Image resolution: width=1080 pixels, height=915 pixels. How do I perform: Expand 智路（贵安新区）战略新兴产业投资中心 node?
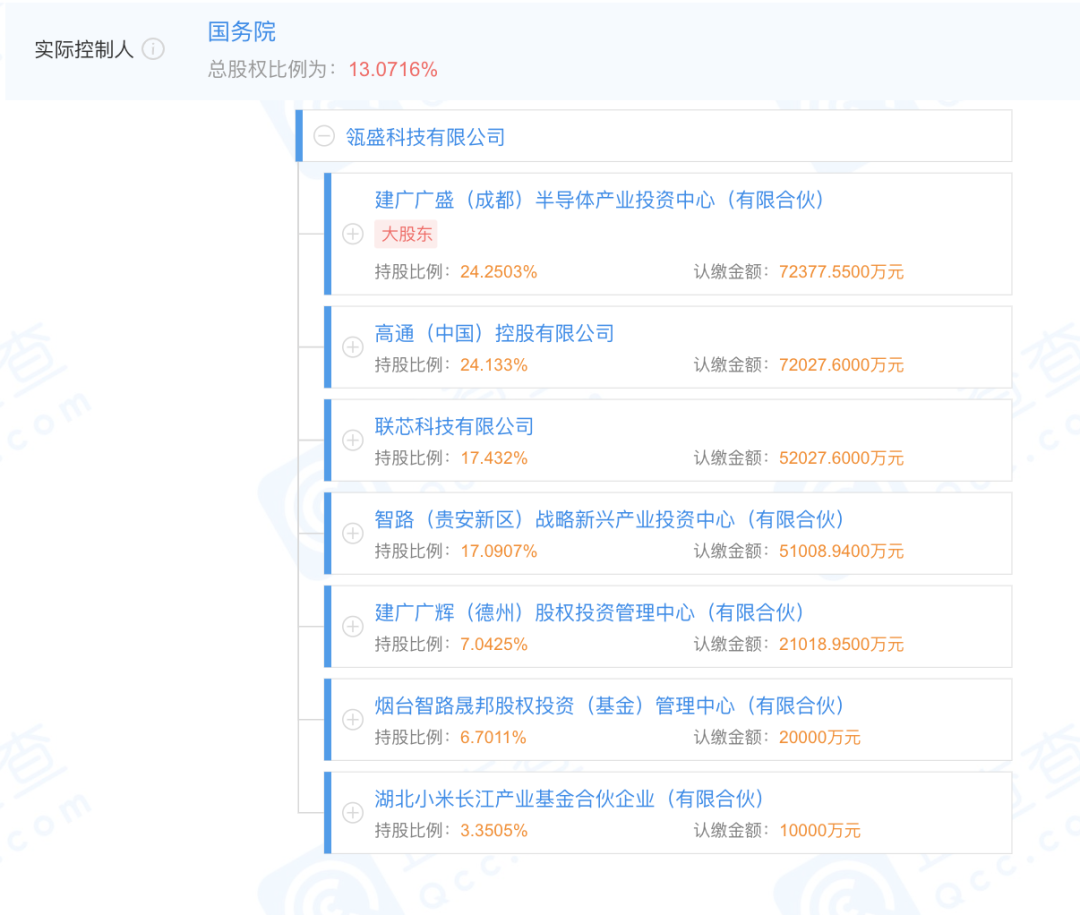coord(353,533)
